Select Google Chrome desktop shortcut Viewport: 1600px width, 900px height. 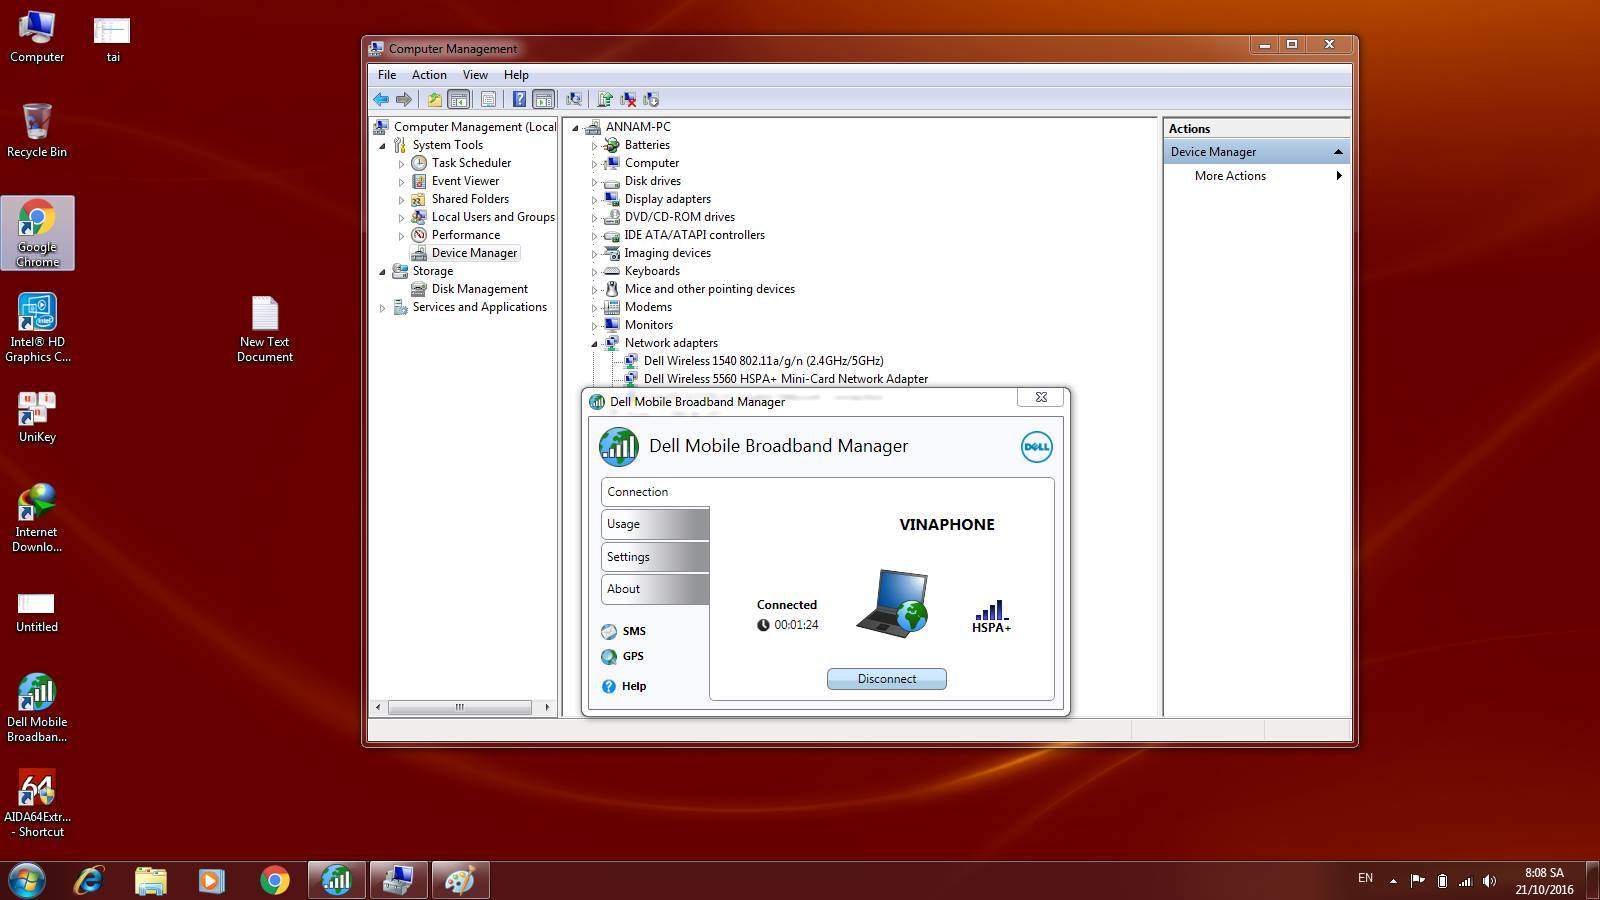(x=37, y=234)
